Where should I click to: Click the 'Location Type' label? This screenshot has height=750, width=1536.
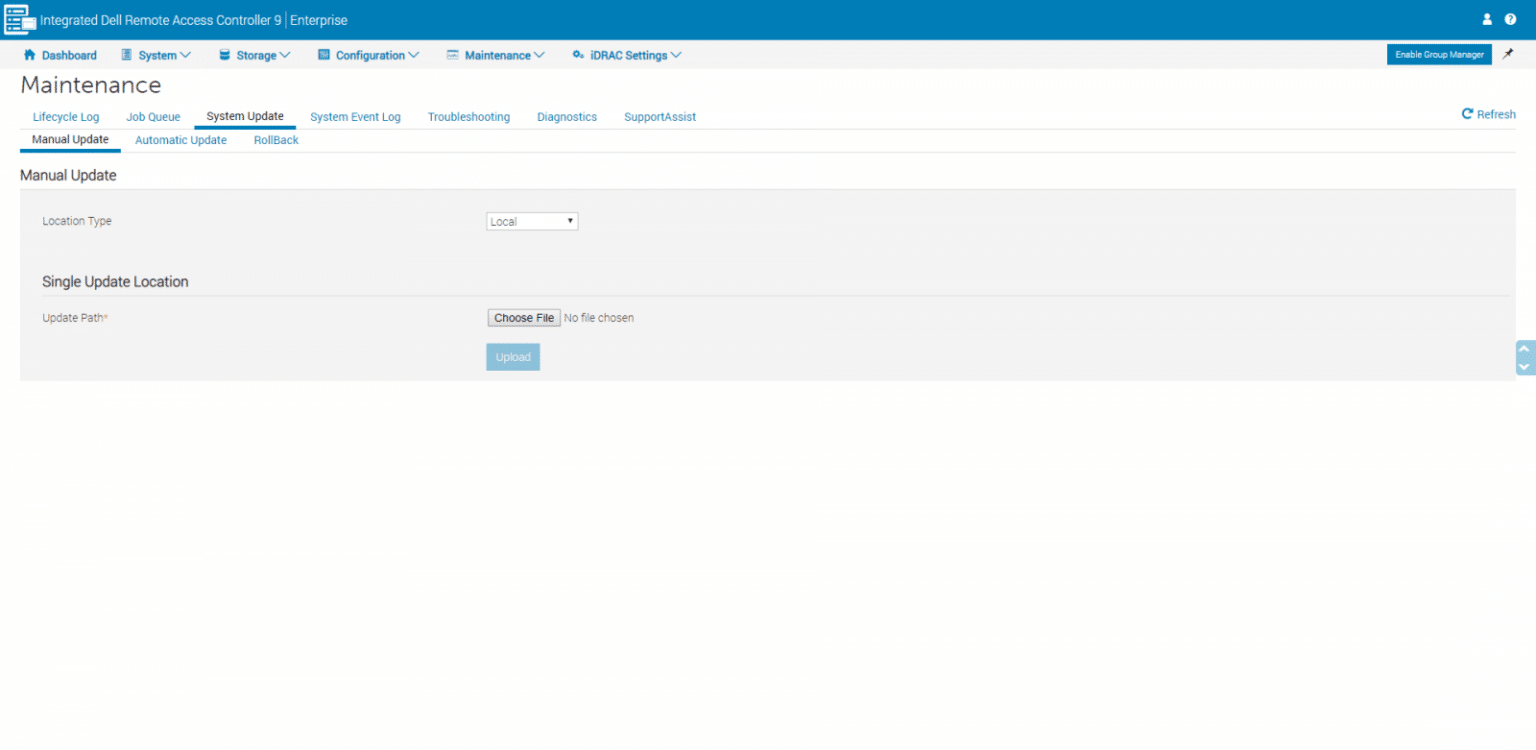pyautogui.click(x=77, y=221)
